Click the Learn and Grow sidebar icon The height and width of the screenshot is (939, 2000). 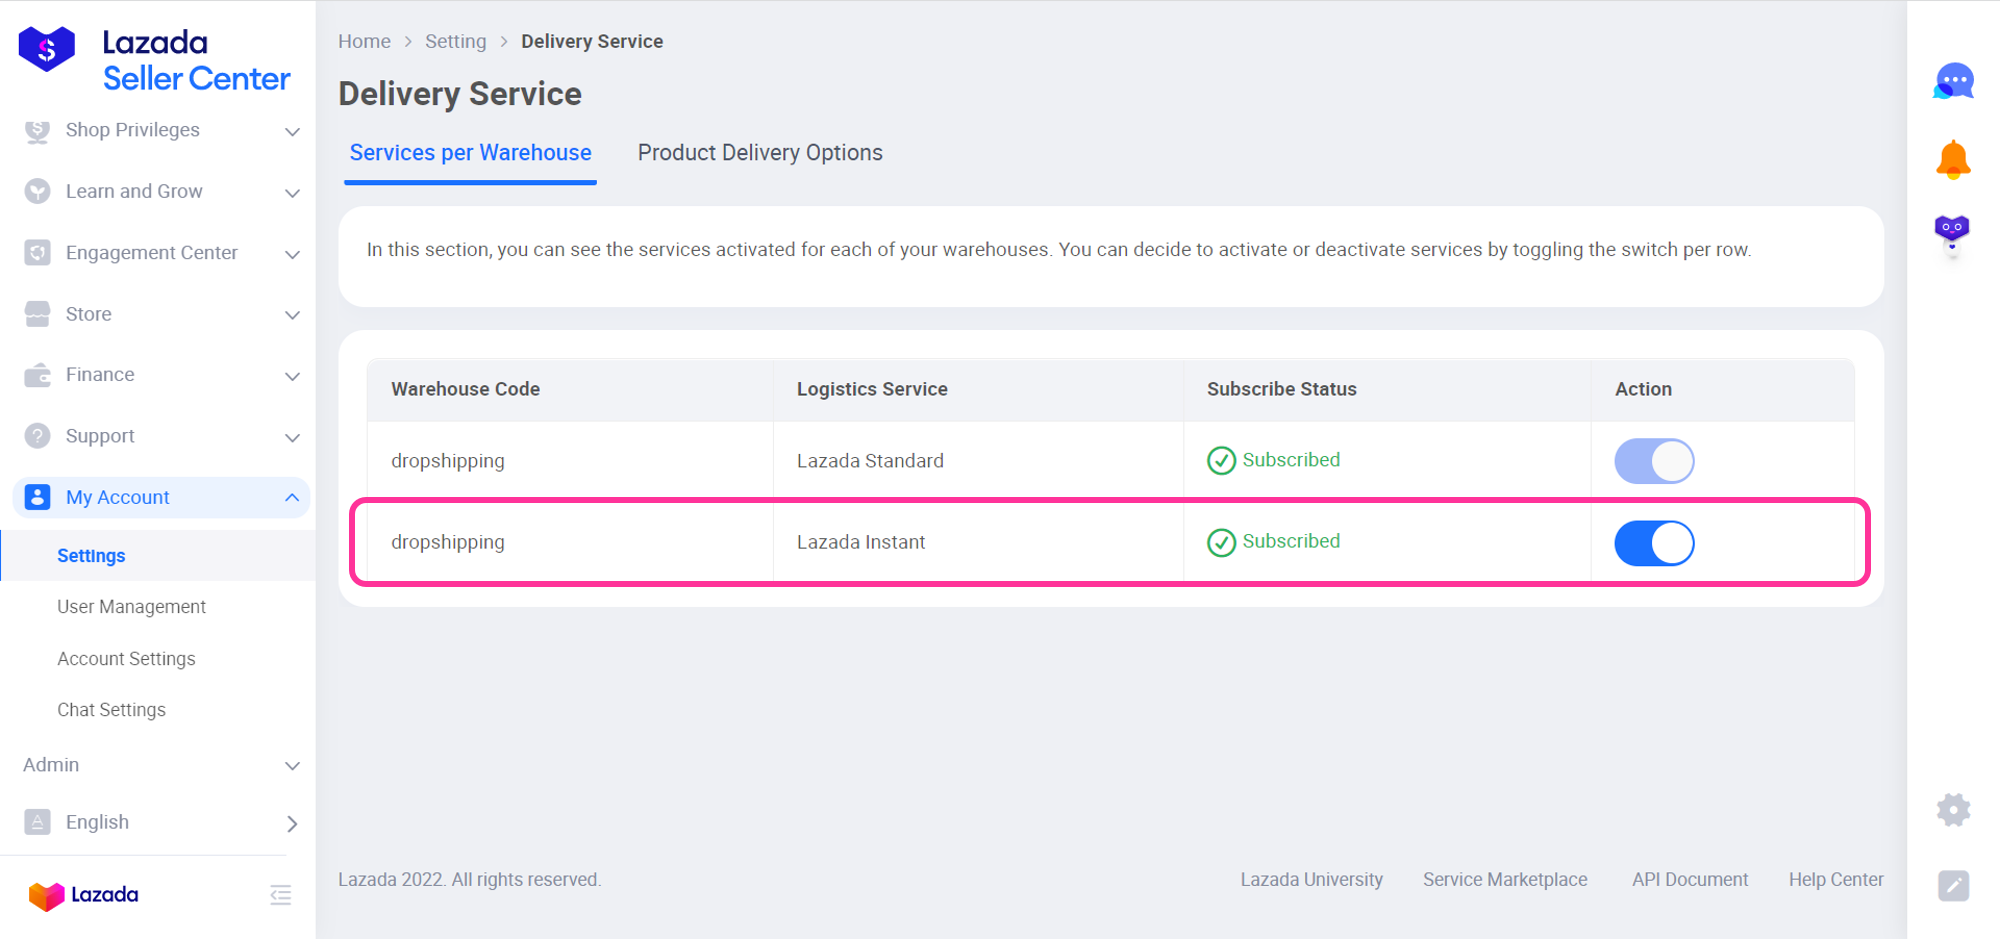[x=37, y=191]
